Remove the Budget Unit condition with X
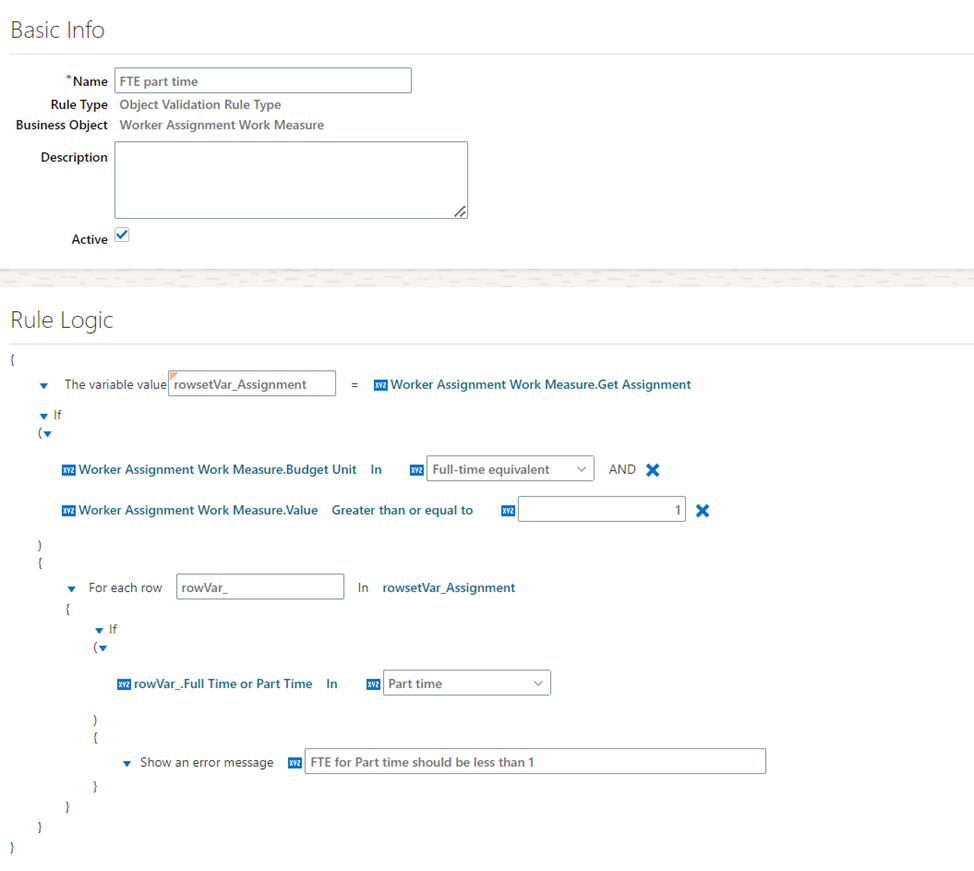This screenshot has height=871, width=974. pos(652,470)
